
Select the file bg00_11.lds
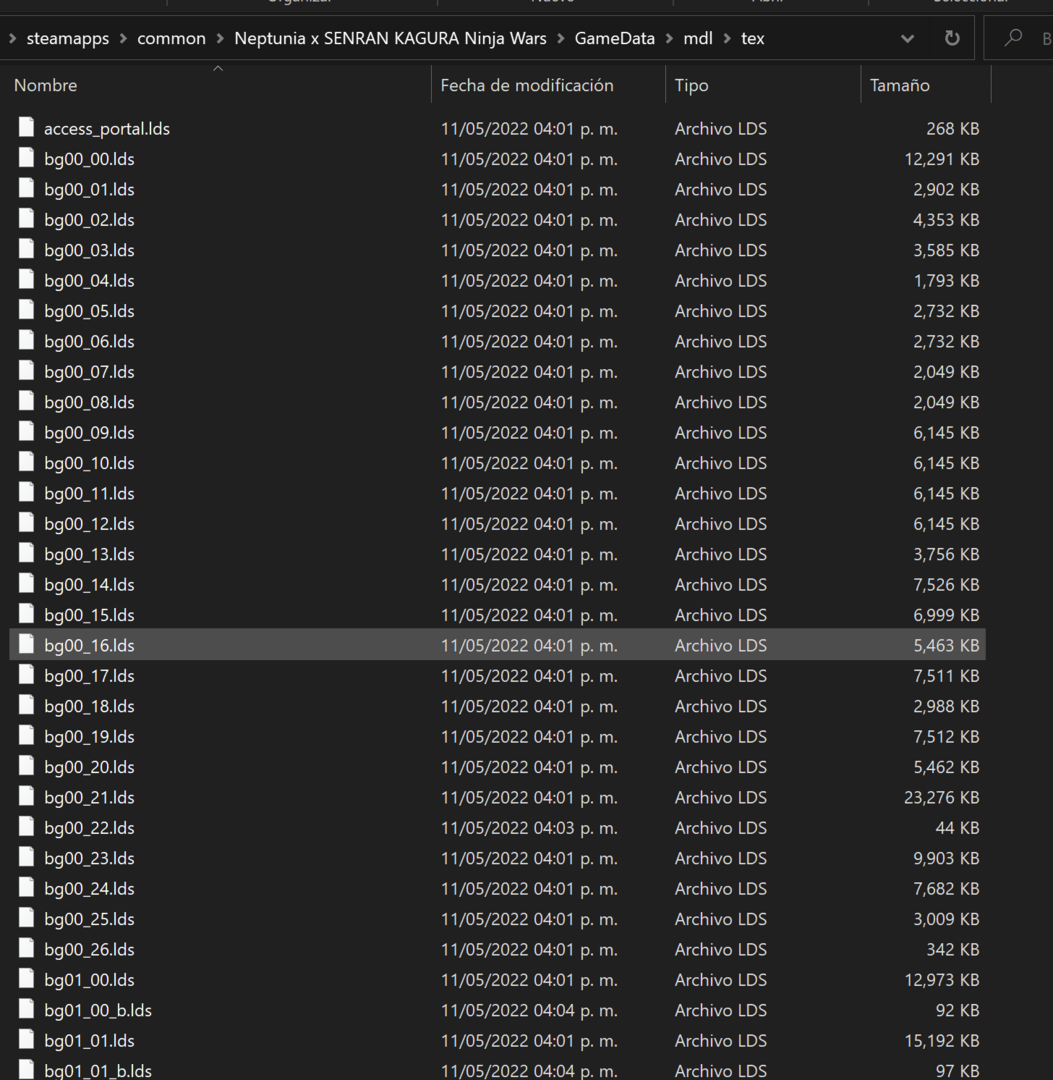89,493
